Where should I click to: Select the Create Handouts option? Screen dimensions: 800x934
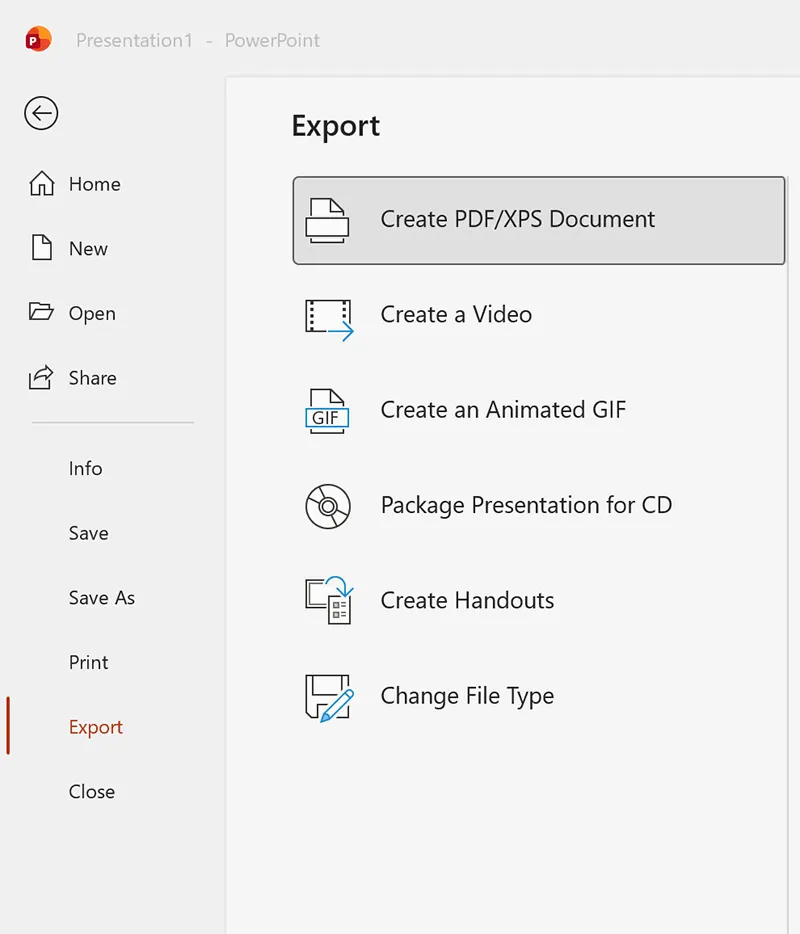[466, 600]
